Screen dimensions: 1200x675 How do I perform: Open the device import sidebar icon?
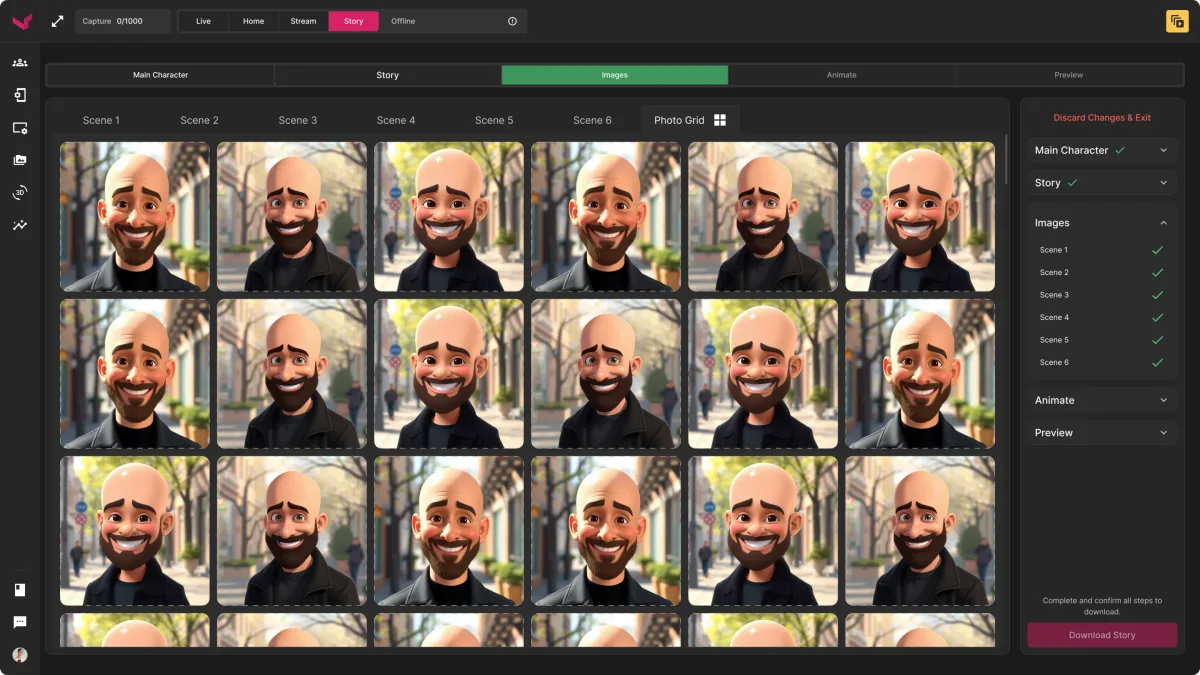pos(20,95)
